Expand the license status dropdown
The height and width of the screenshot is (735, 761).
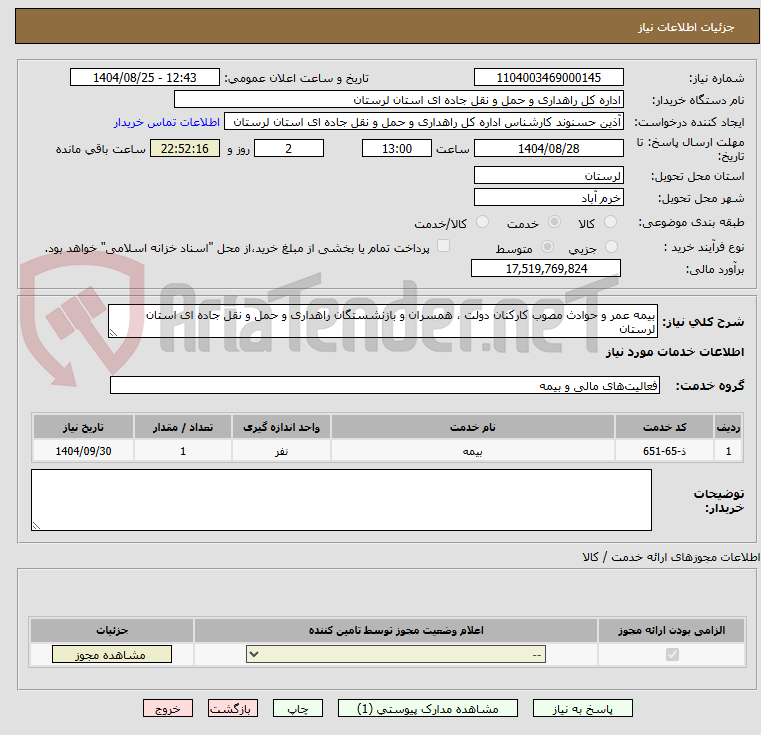point(396,655)
